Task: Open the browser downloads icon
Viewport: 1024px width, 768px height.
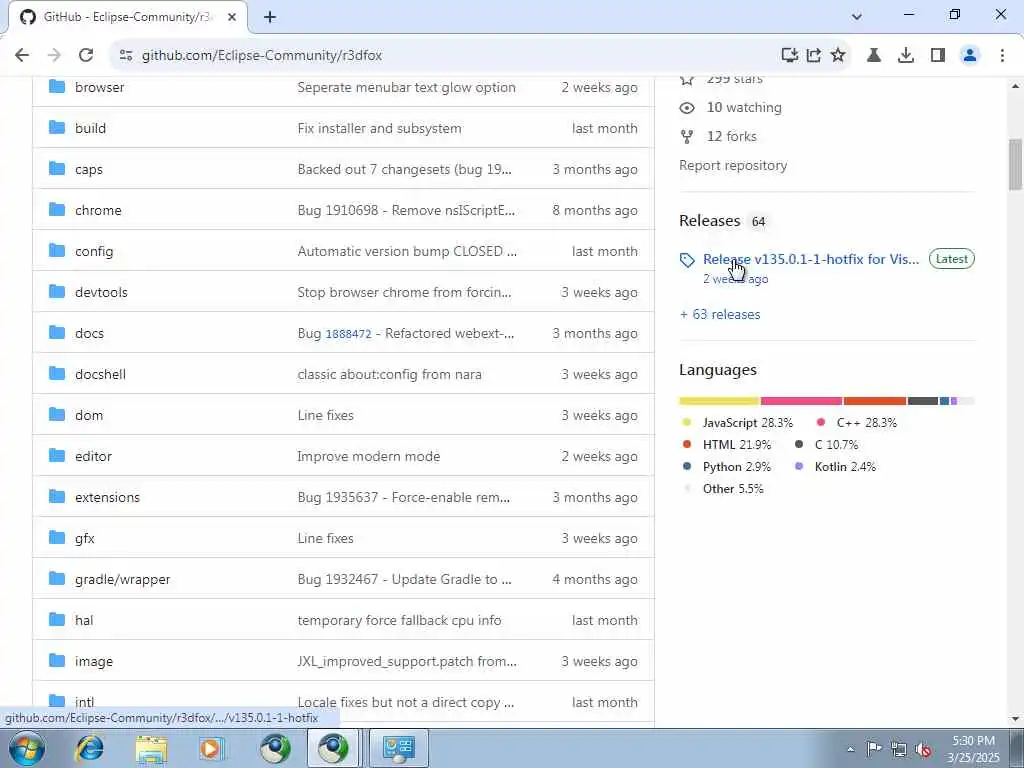Action: pyautogui.click(x=906, y=56)
